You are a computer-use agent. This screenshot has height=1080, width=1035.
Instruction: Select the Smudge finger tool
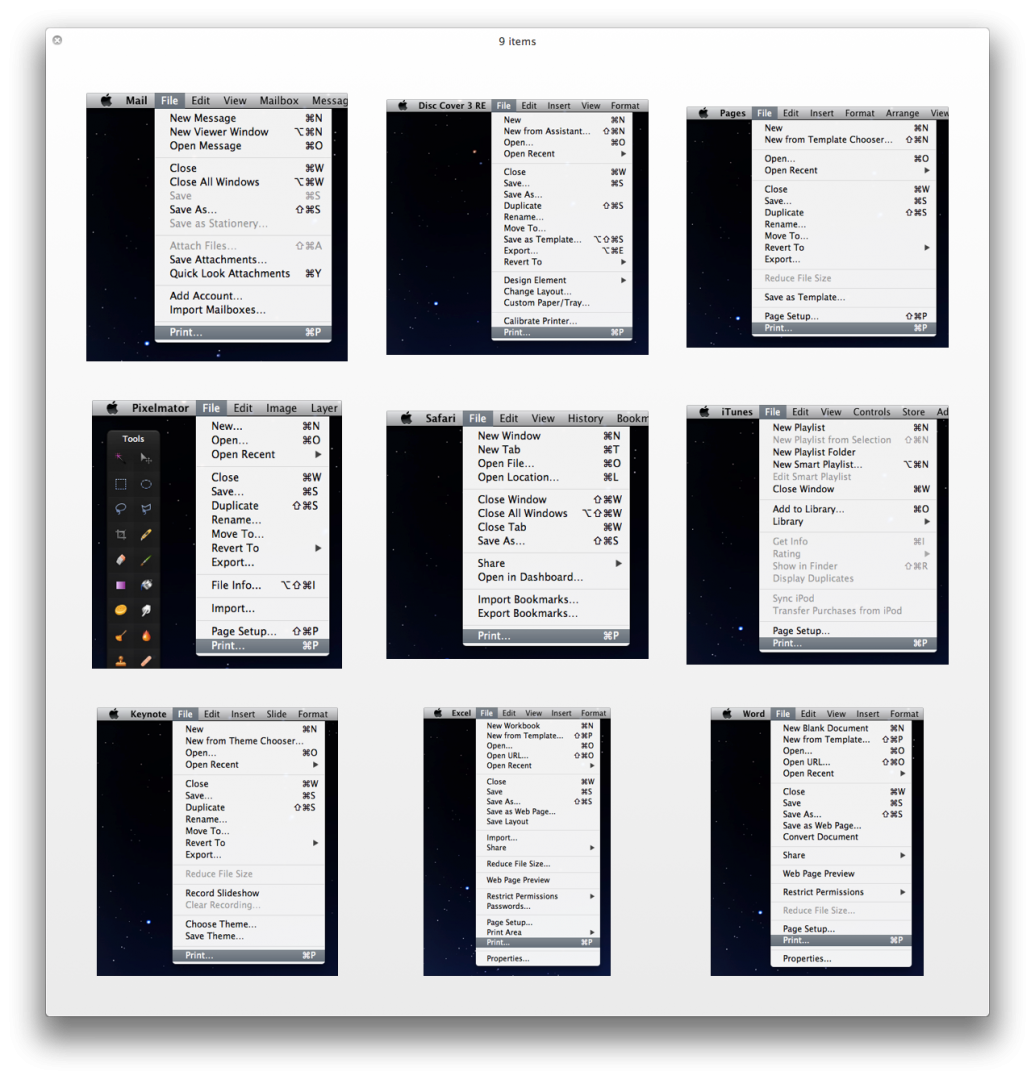click(x=146, y=610)
